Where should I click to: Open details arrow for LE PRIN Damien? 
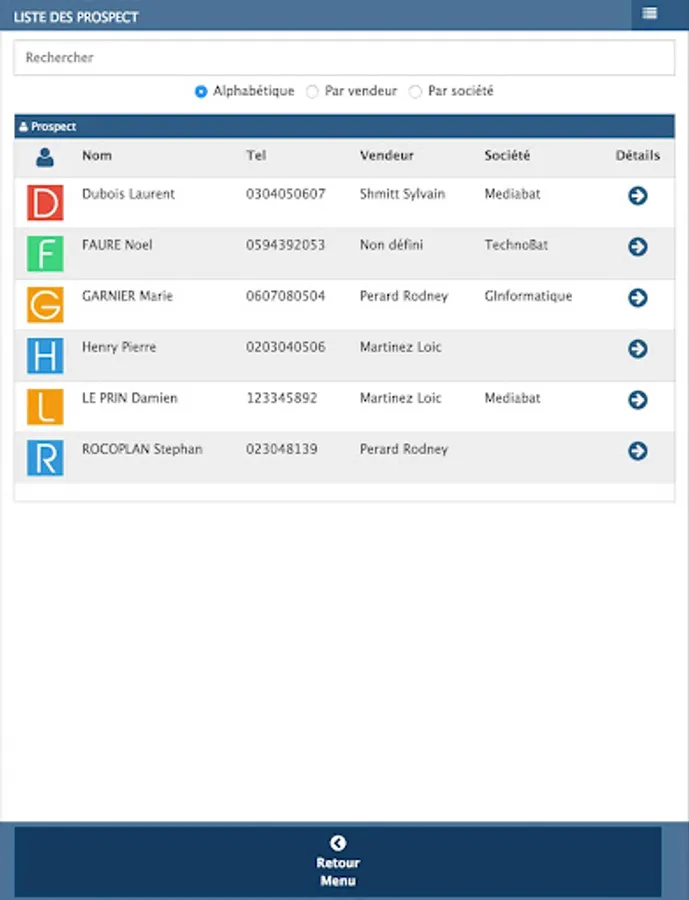pos(637,400)
